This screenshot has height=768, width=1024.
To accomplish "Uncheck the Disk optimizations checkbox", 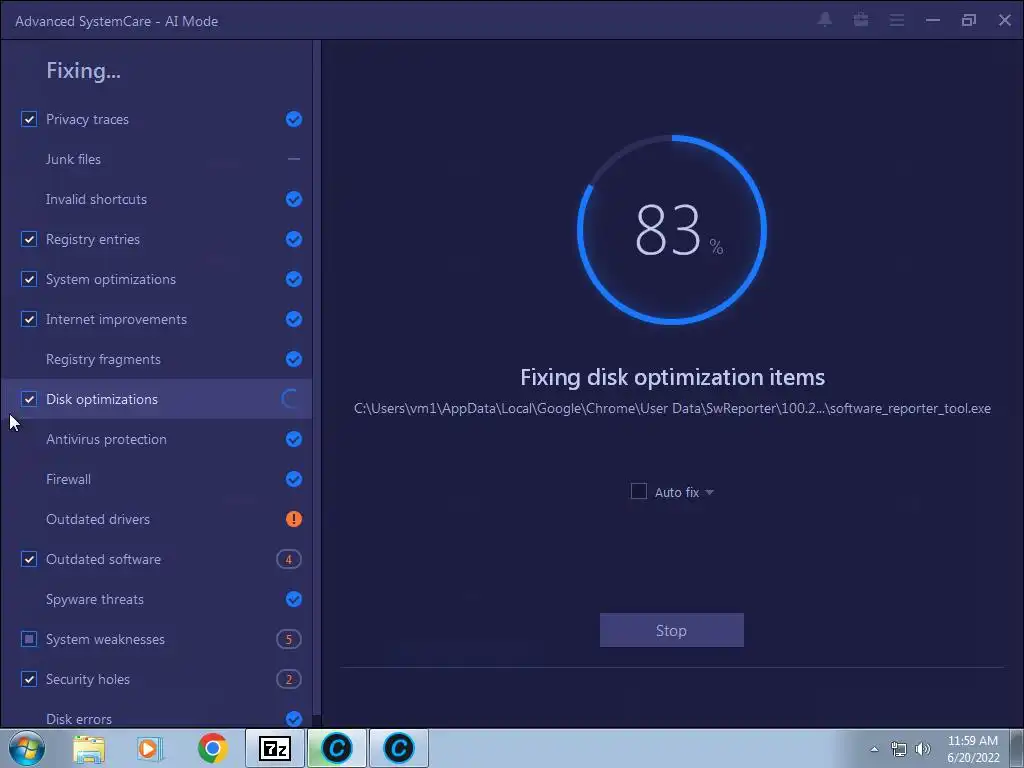I will click(x=29, y=399).
